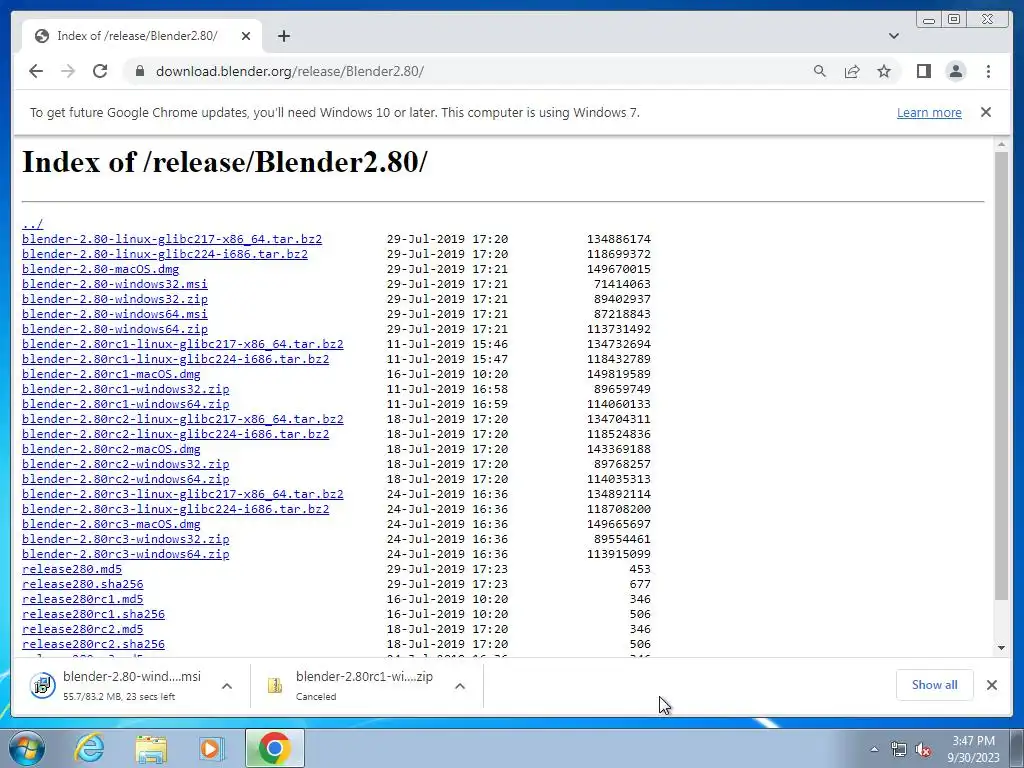The height and width of the screenshot is (768, 1024).
Task: View site security lock information
Action: click(x=139, y=71)
